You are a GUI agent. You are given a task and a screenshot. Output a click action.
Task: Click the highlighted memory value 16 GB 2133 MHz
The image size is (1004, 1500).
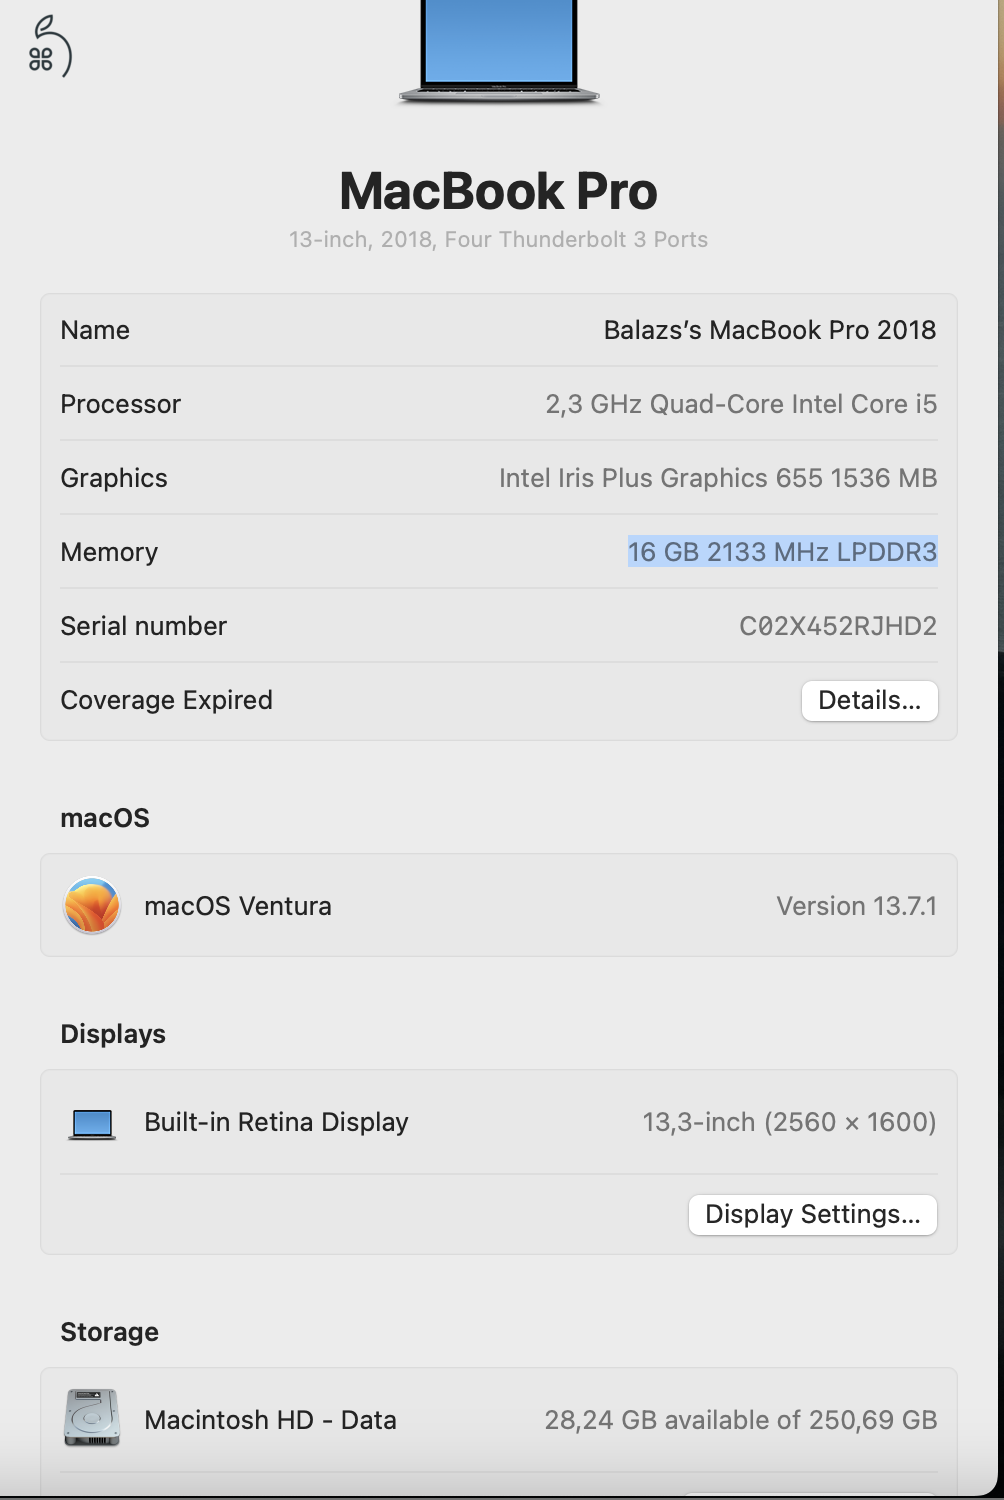tap(783, 552)
